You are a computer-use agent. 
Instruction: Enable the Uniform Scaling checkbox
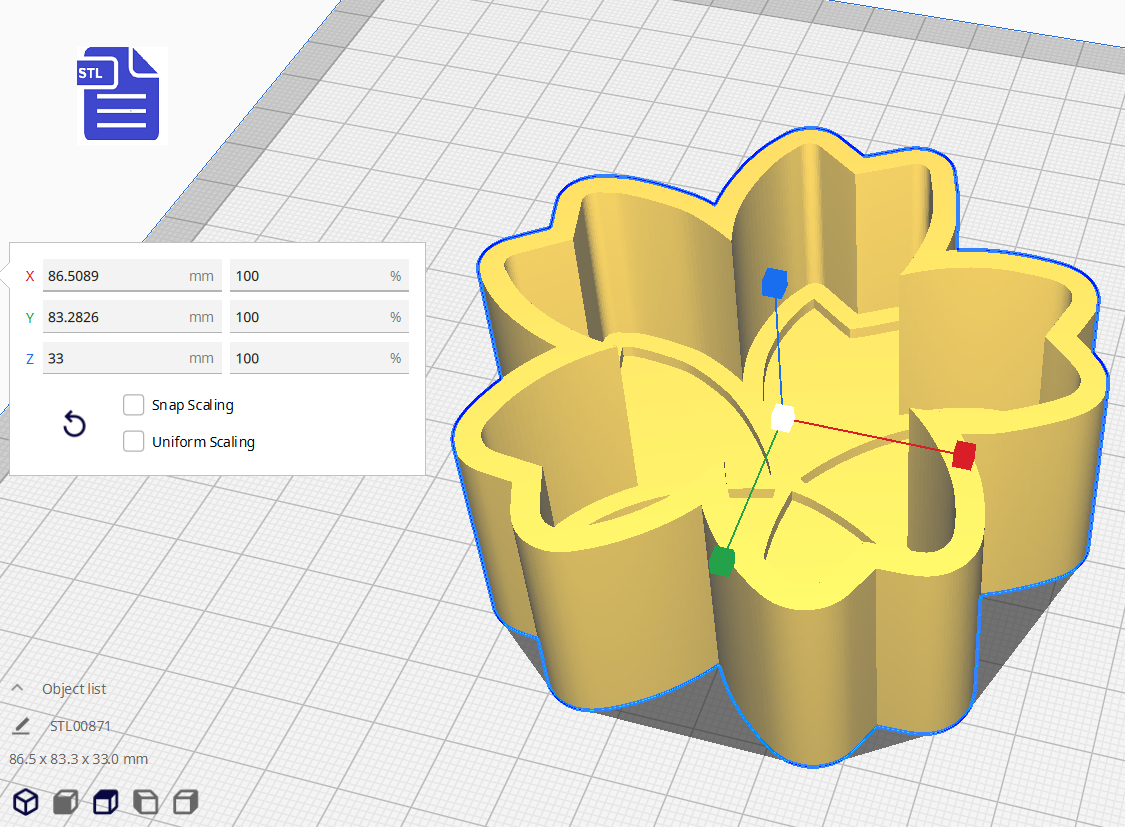coord(134,441)
